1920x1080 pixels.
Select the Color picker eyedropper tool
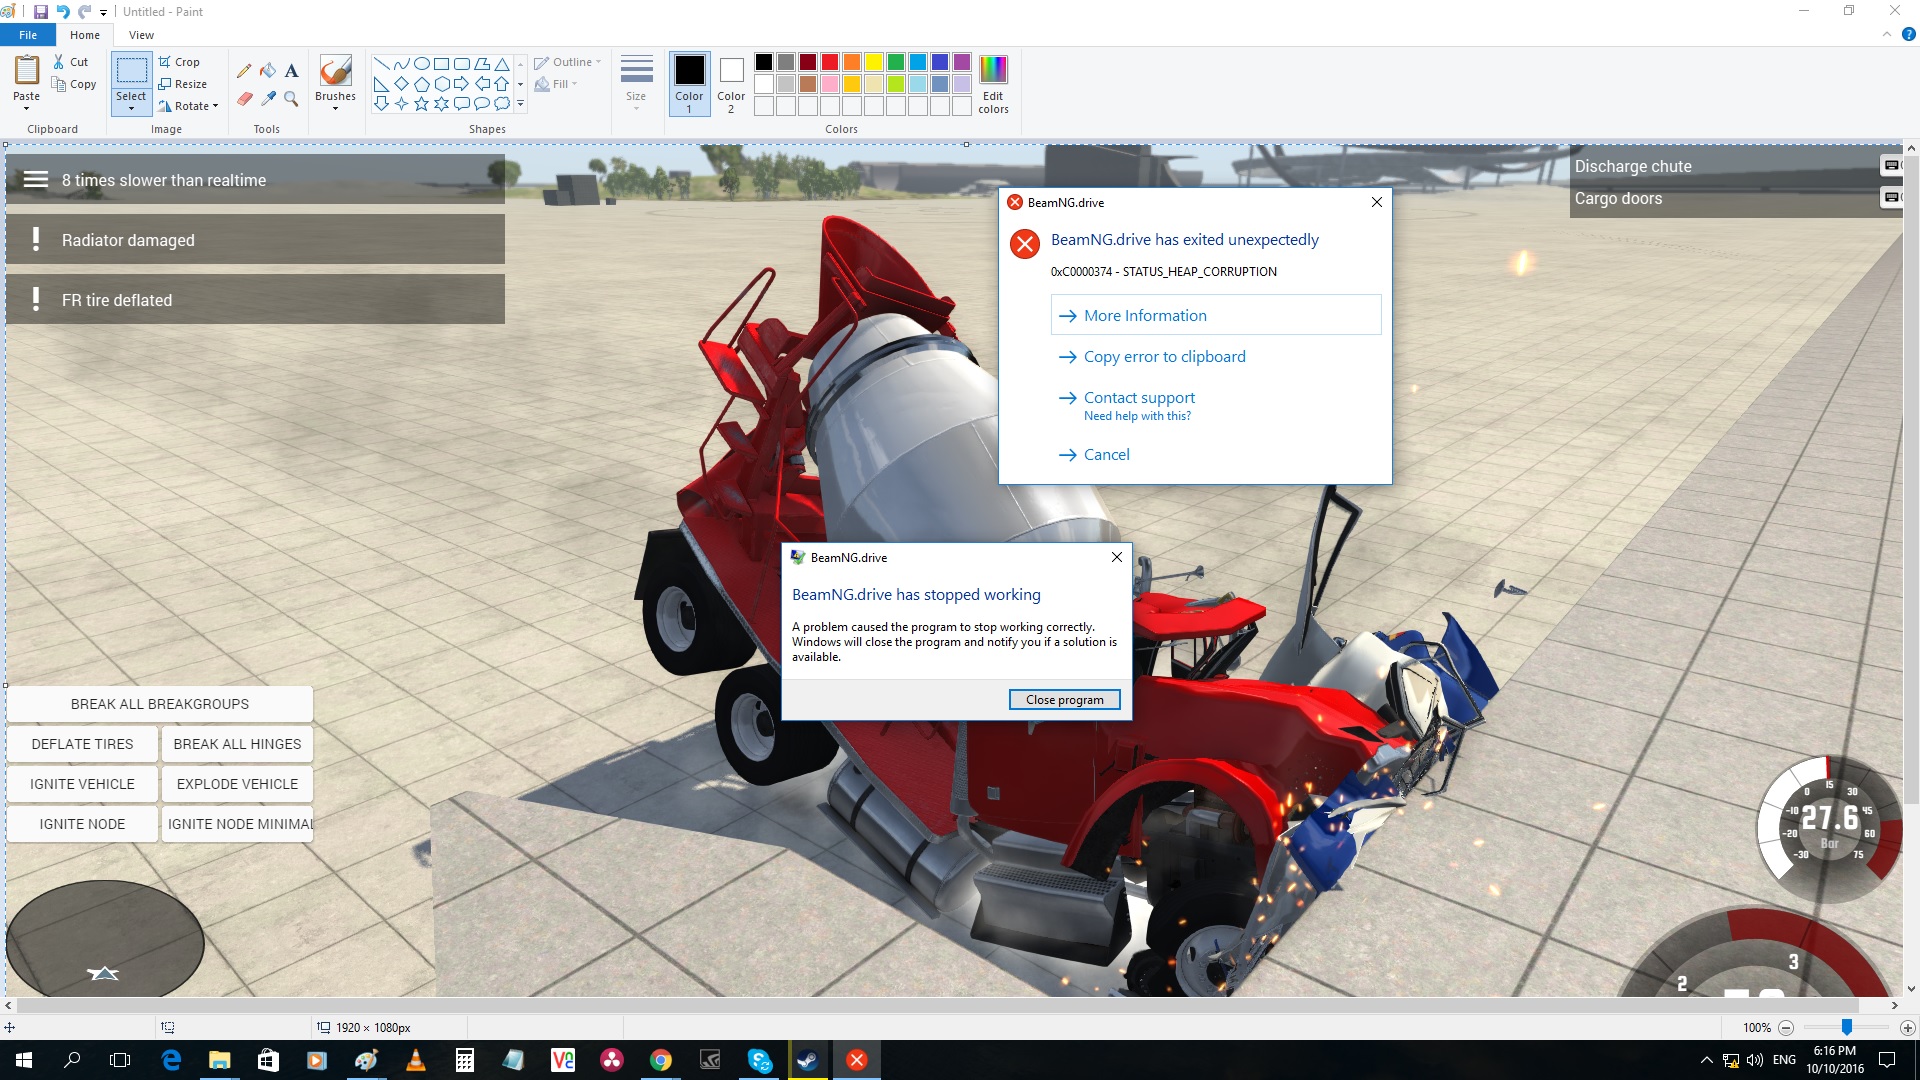tap(268, 98)
